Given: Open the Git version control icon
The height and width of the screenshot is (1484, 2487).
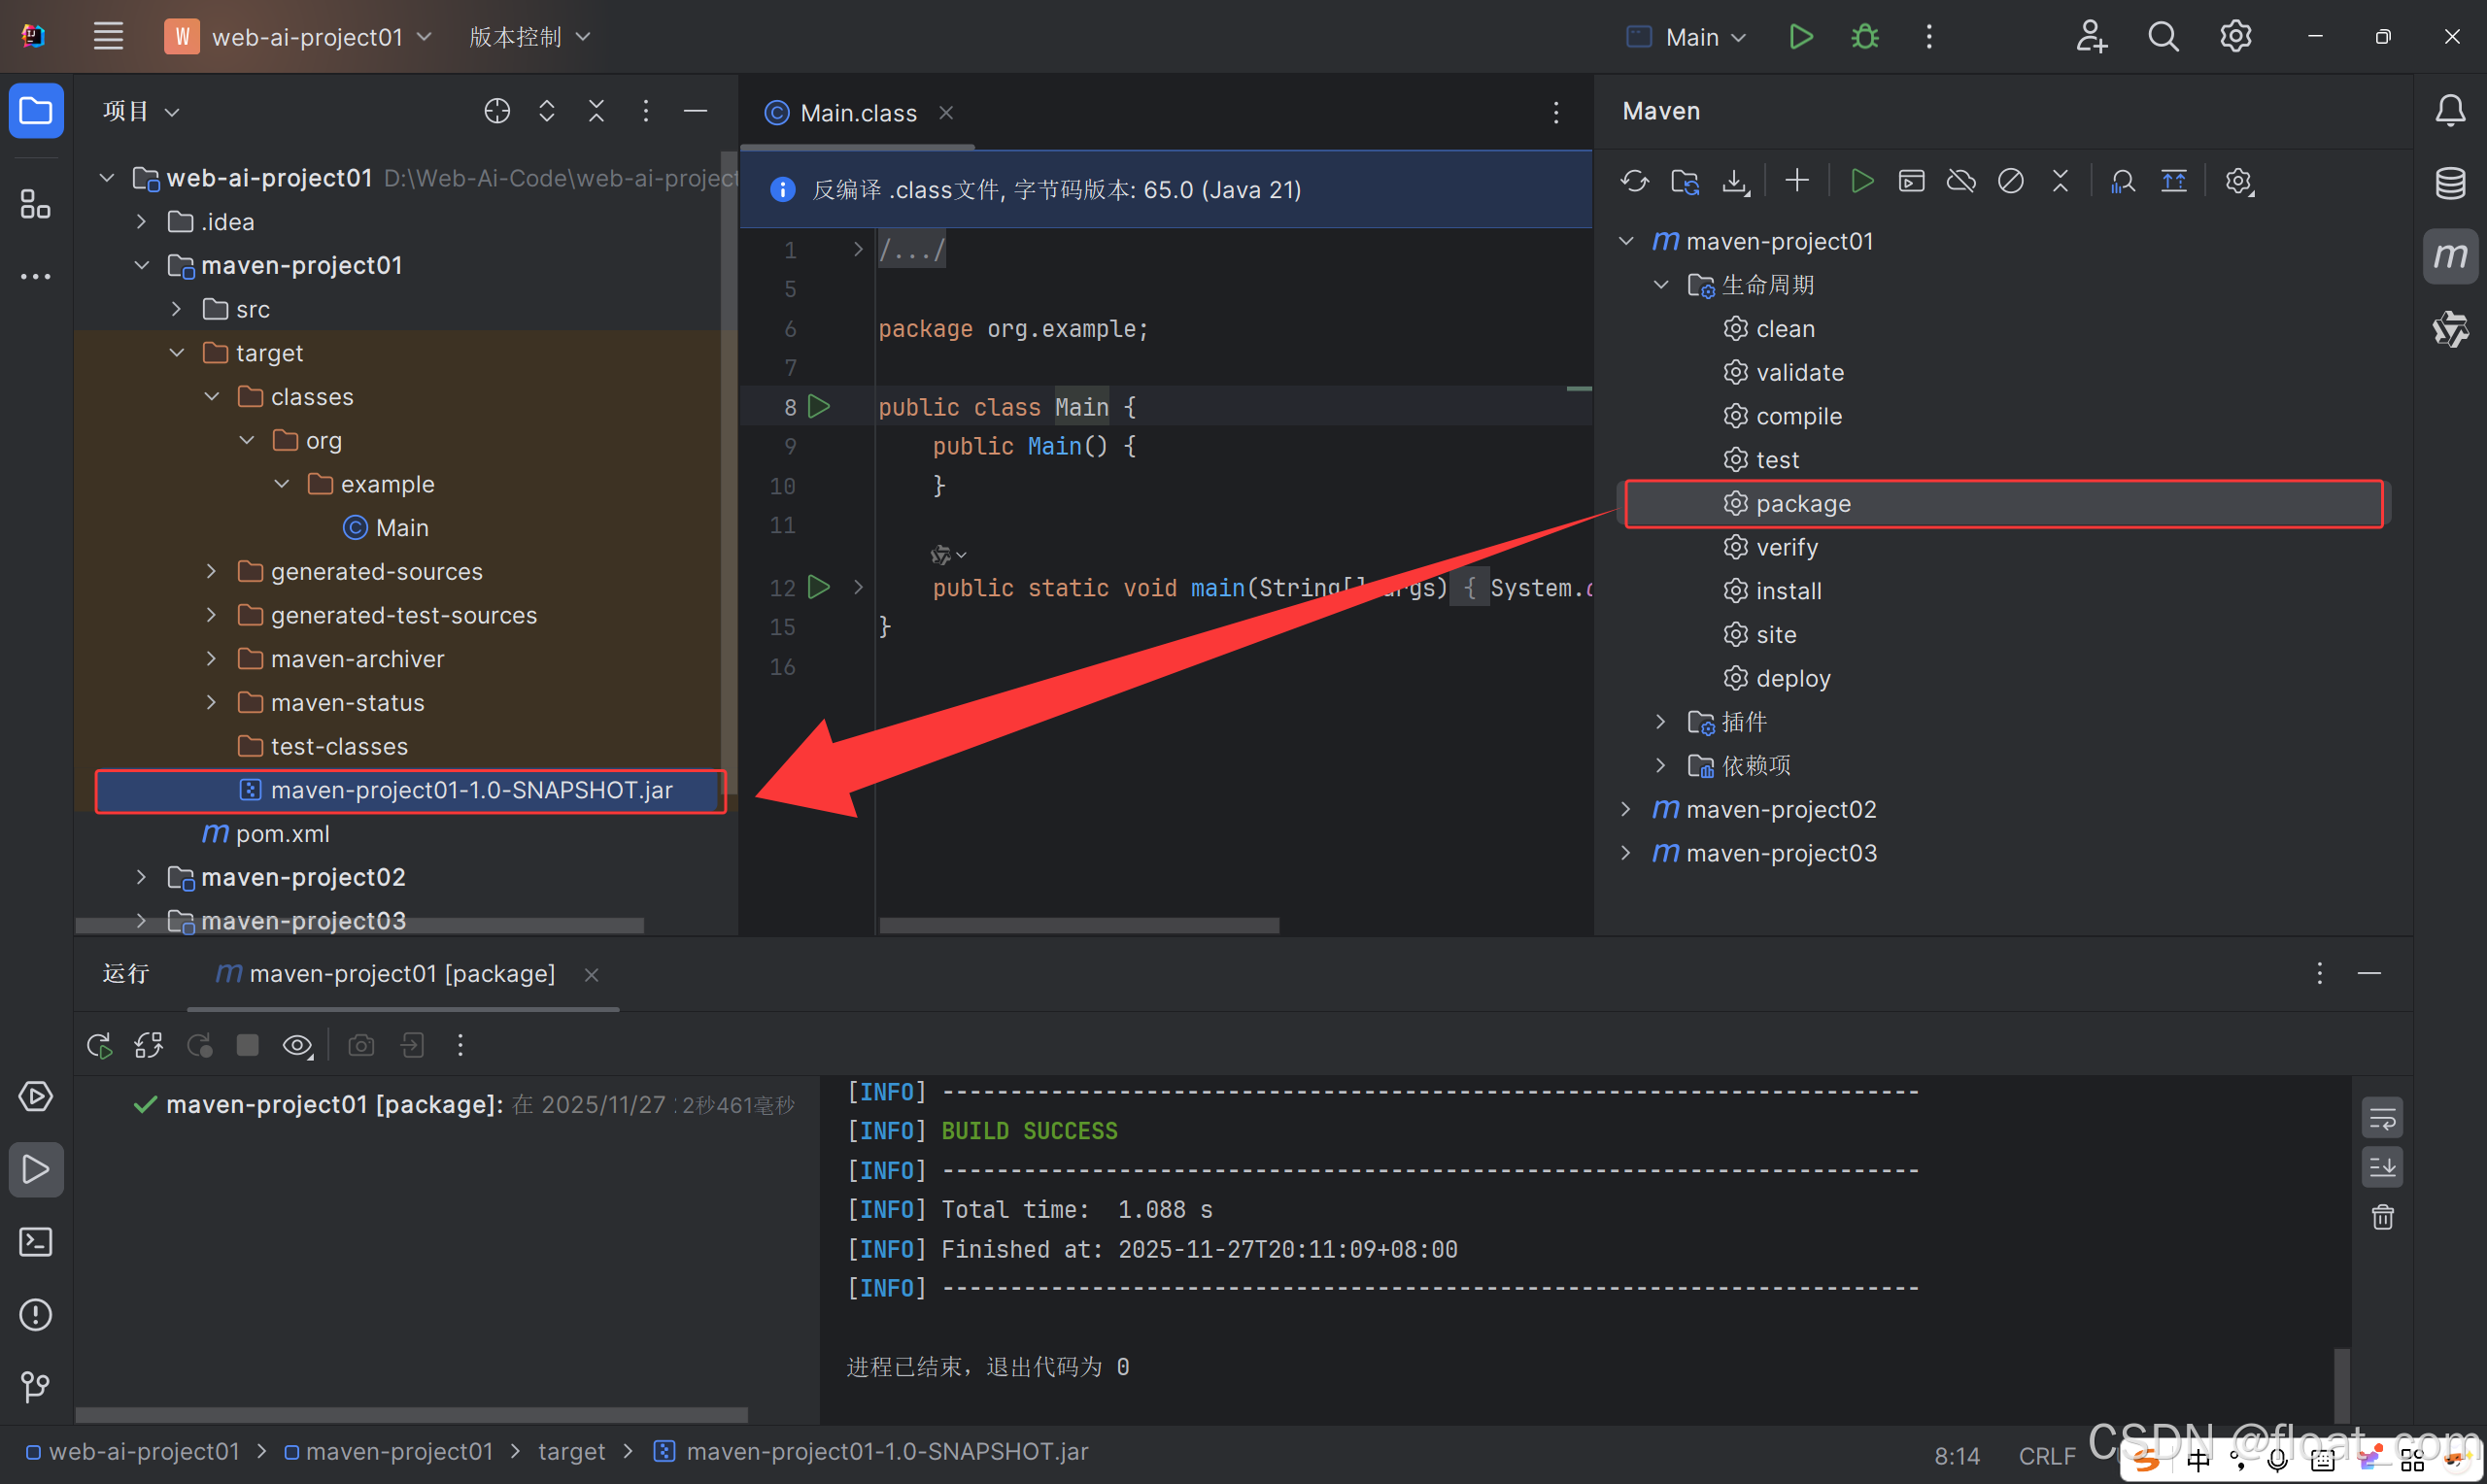Looking at the screenshot, I should click(x=36, y=1386).
